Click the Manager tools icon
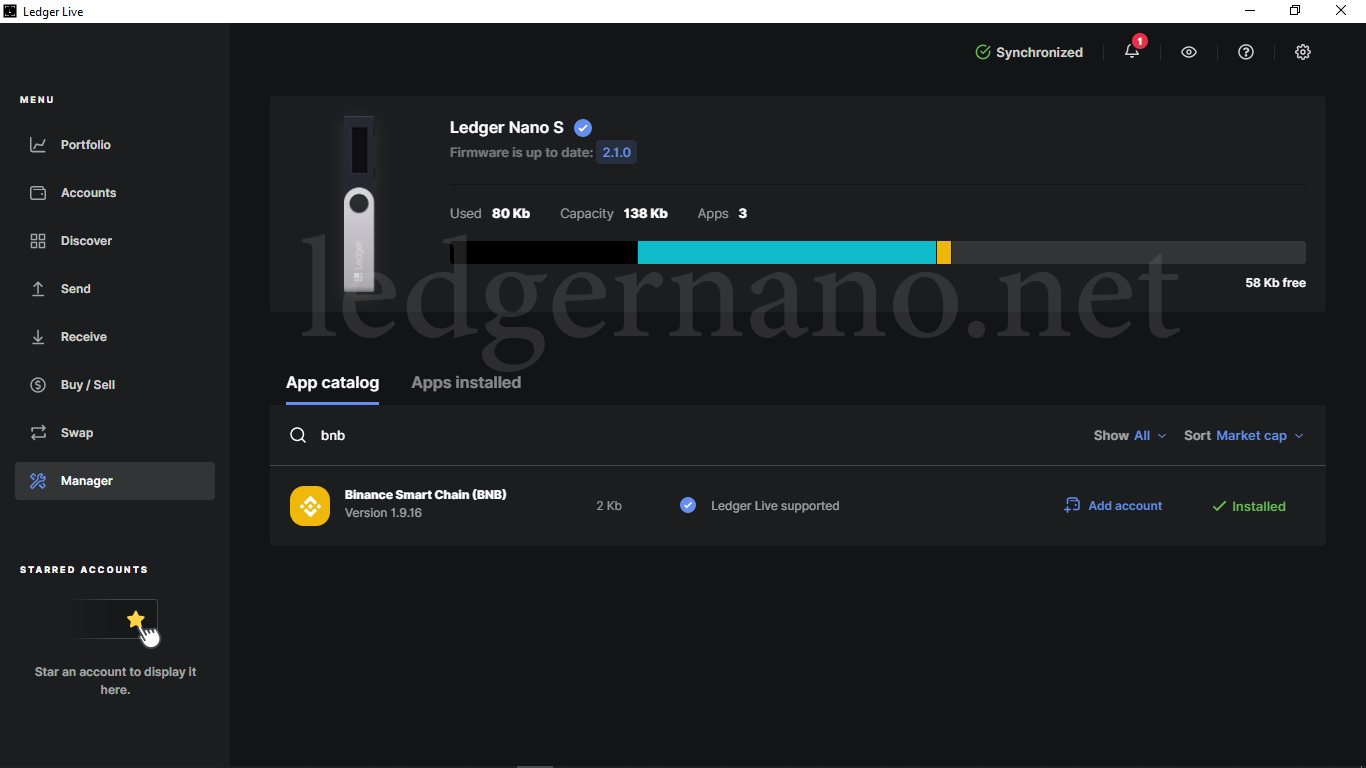This screenshot has height=768, width=1366. point(38,481)
